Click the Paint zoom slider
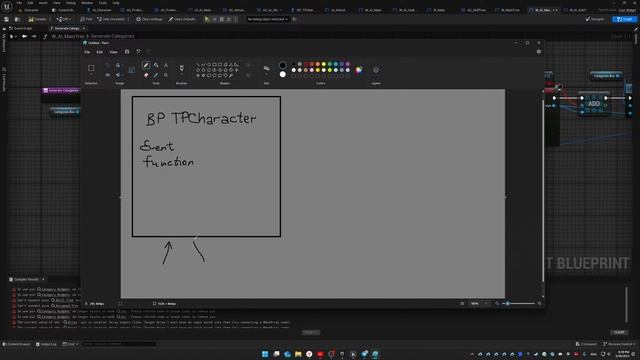640x360 pixels. coord(518,304)
